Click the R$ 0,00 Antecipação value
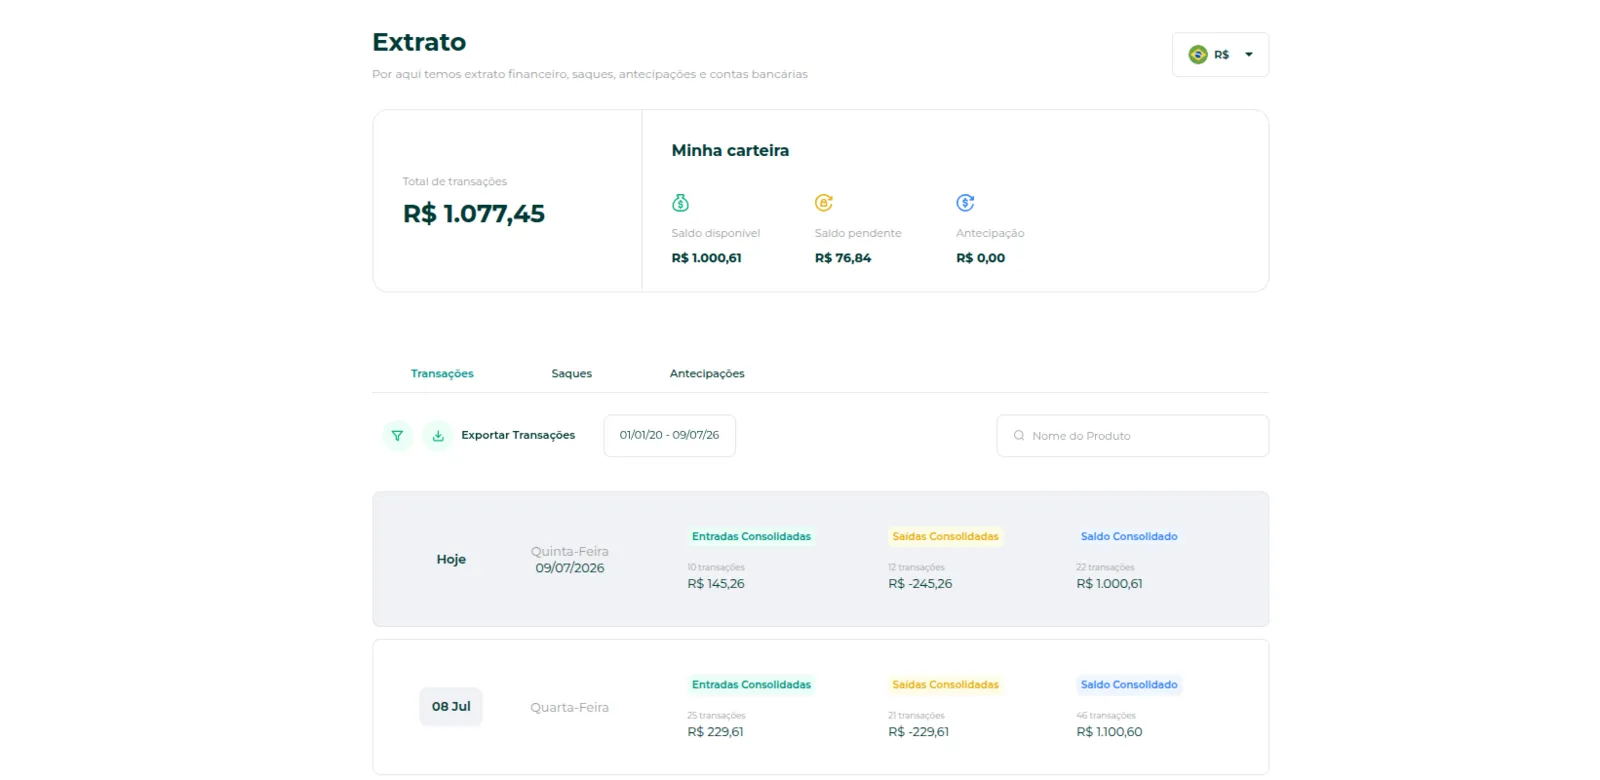Viewport: 1600px width, 780px height. pyautogui.click(x=981, y=258)
